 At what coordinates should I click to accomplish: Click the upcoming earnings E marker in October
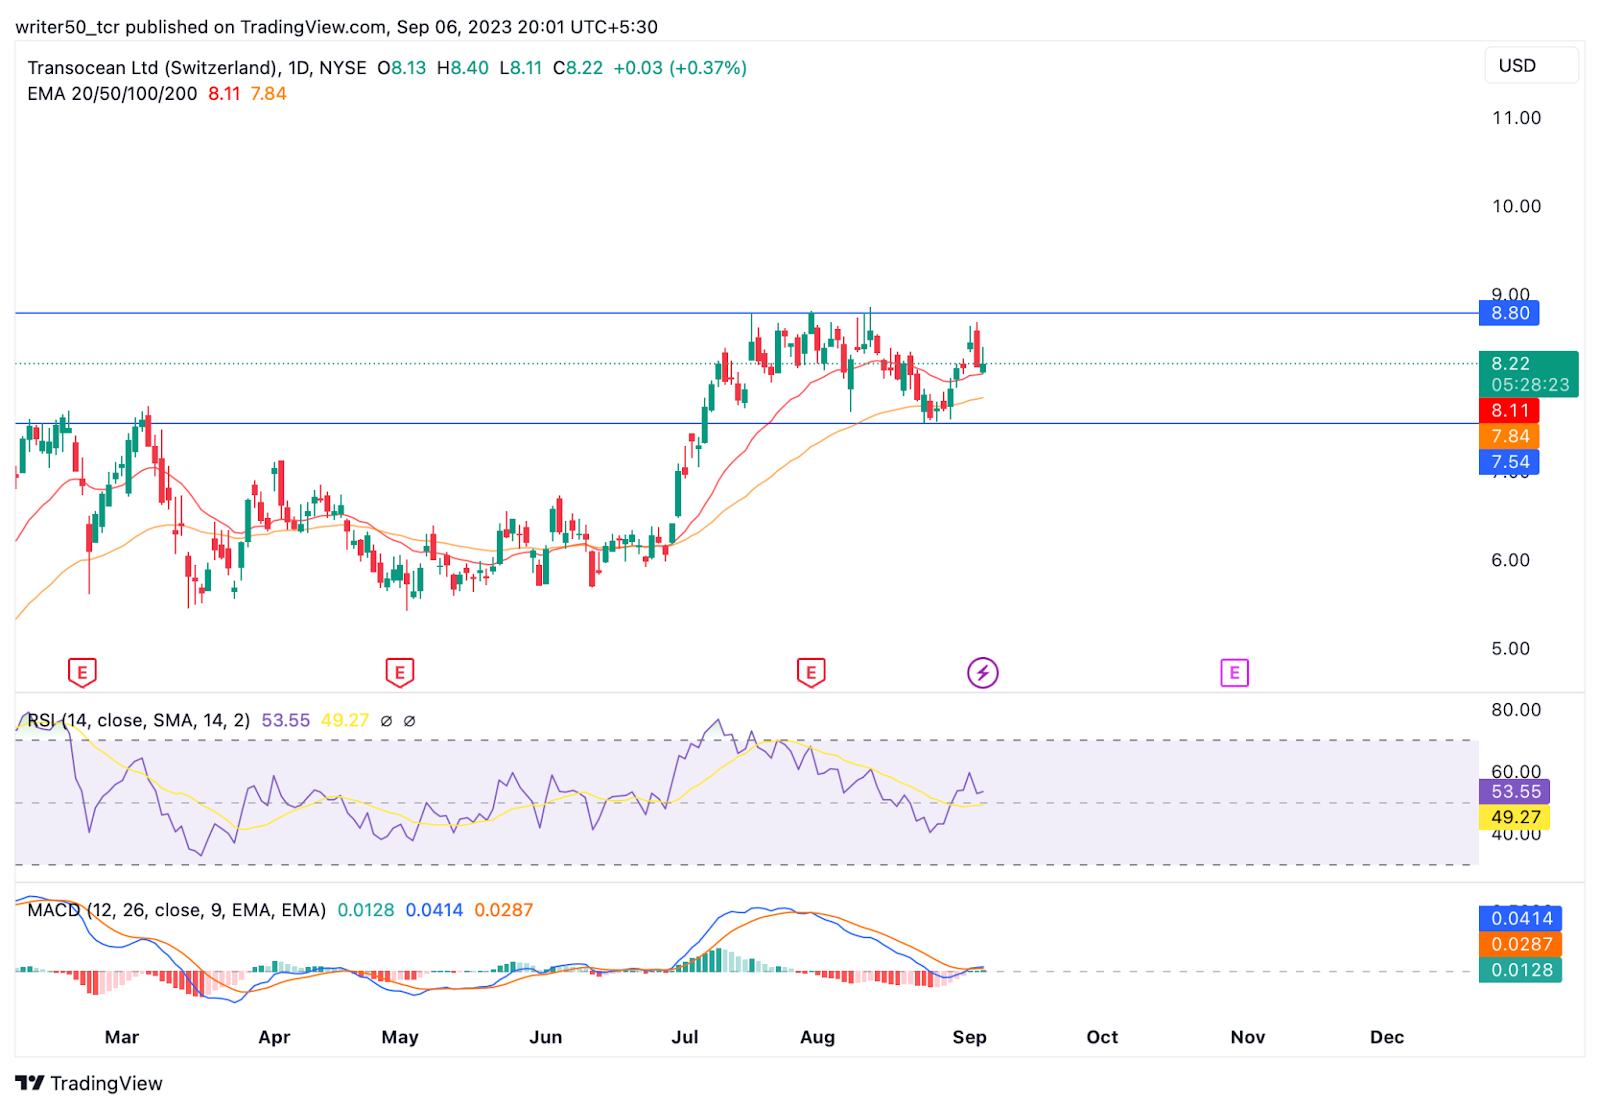[1235, 673]
